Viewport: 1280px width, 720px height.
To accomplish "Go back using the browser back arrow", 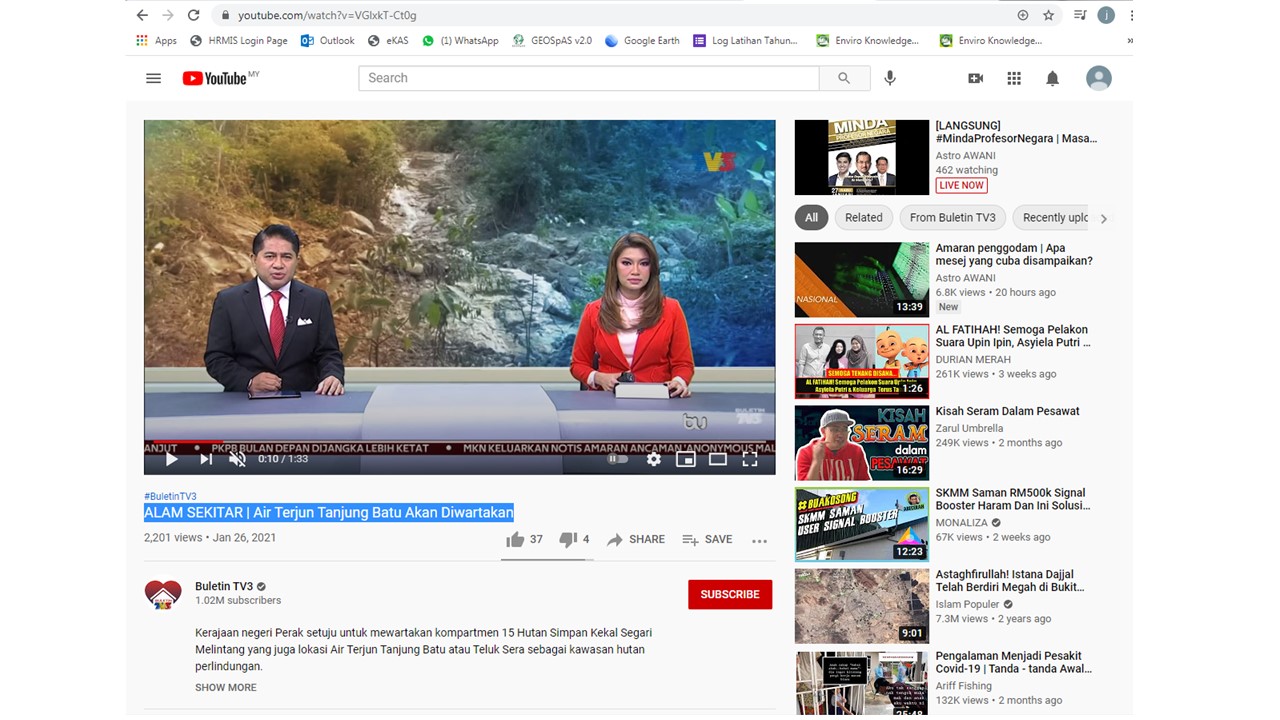I will [142, 15].
